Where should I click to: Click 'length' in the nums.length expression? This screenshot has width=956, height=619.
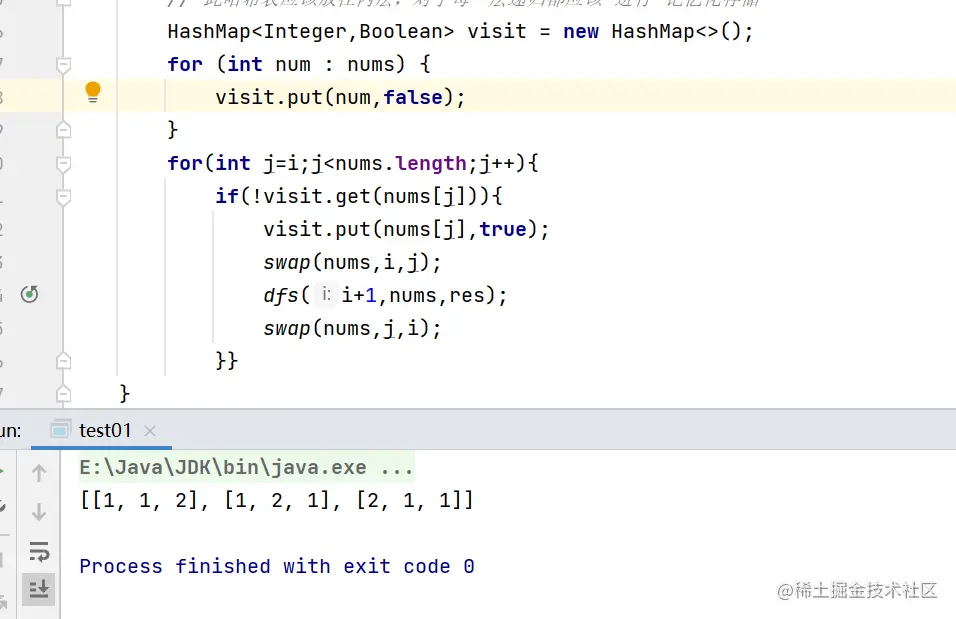click(431, 163)
